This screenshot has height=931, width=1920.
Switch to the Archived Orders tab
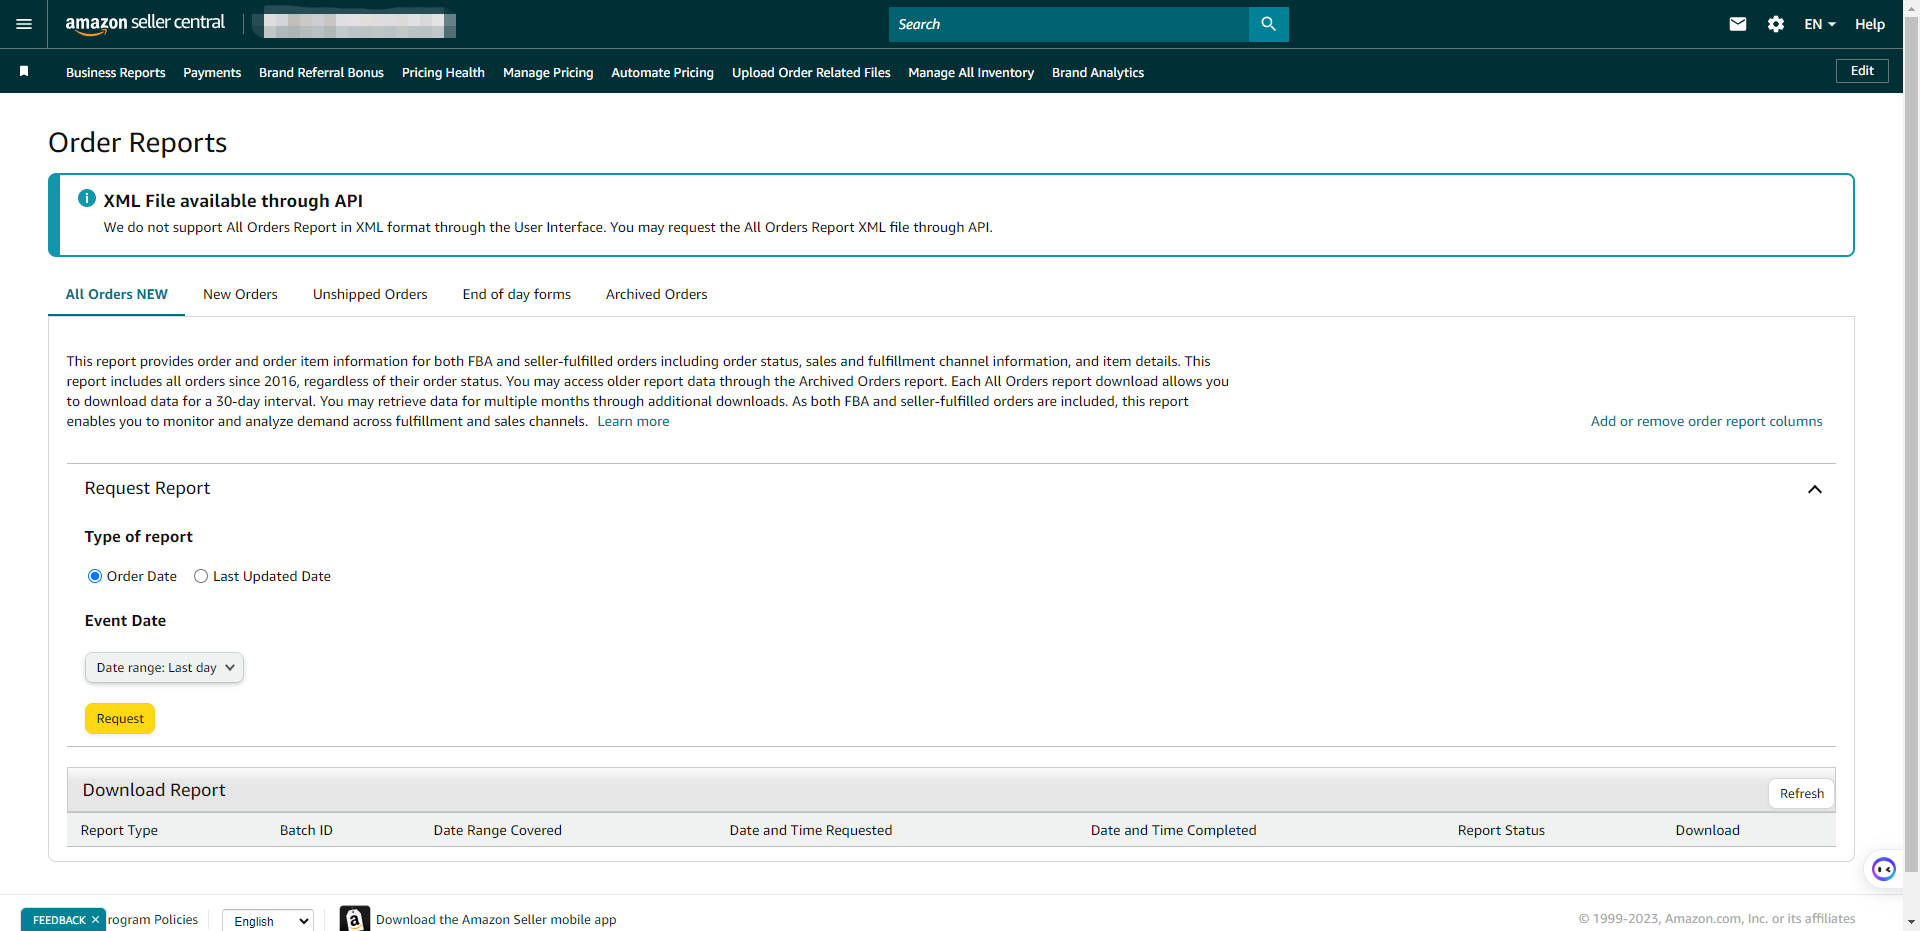(656, 294)
